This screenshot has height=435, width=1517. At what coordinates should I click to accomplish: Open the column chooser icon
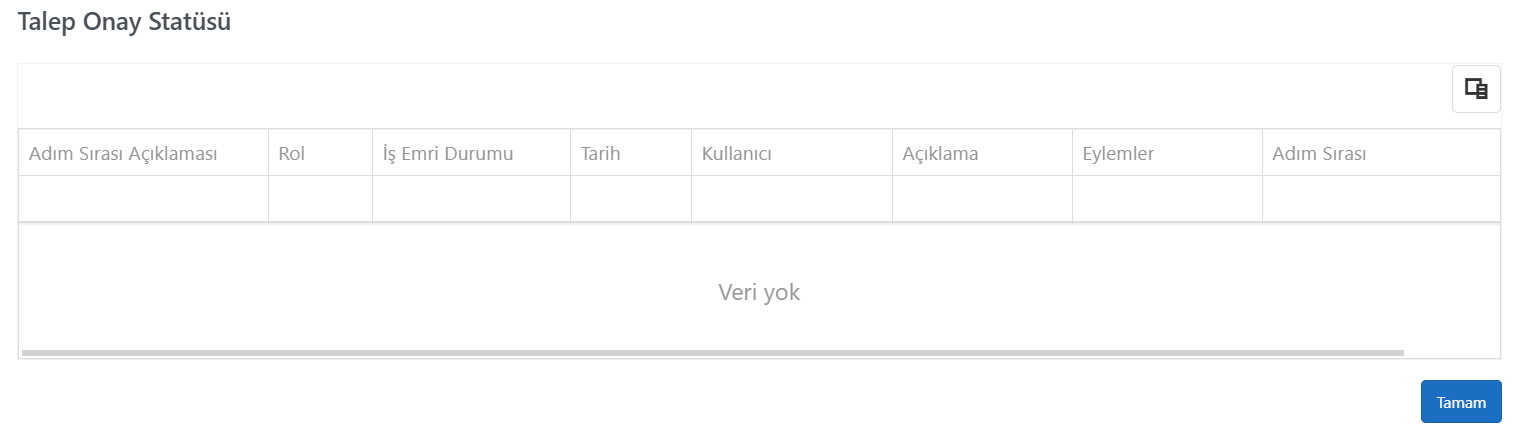tap(1476, 89)
